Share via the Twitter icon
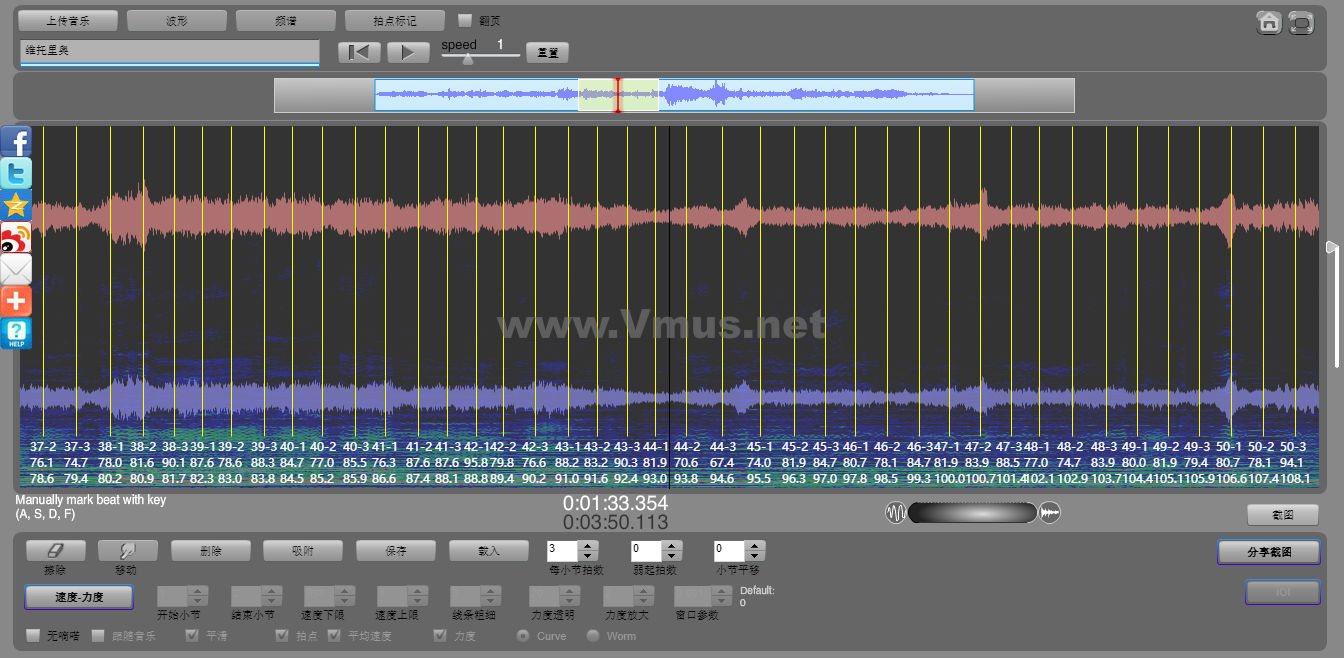 pyautogui.click(x=16, y=173)
